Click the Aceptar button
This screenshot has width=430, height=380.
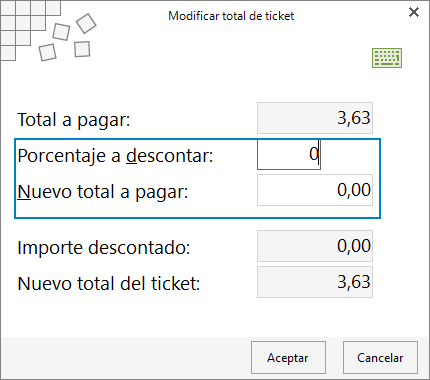(288, 357)
